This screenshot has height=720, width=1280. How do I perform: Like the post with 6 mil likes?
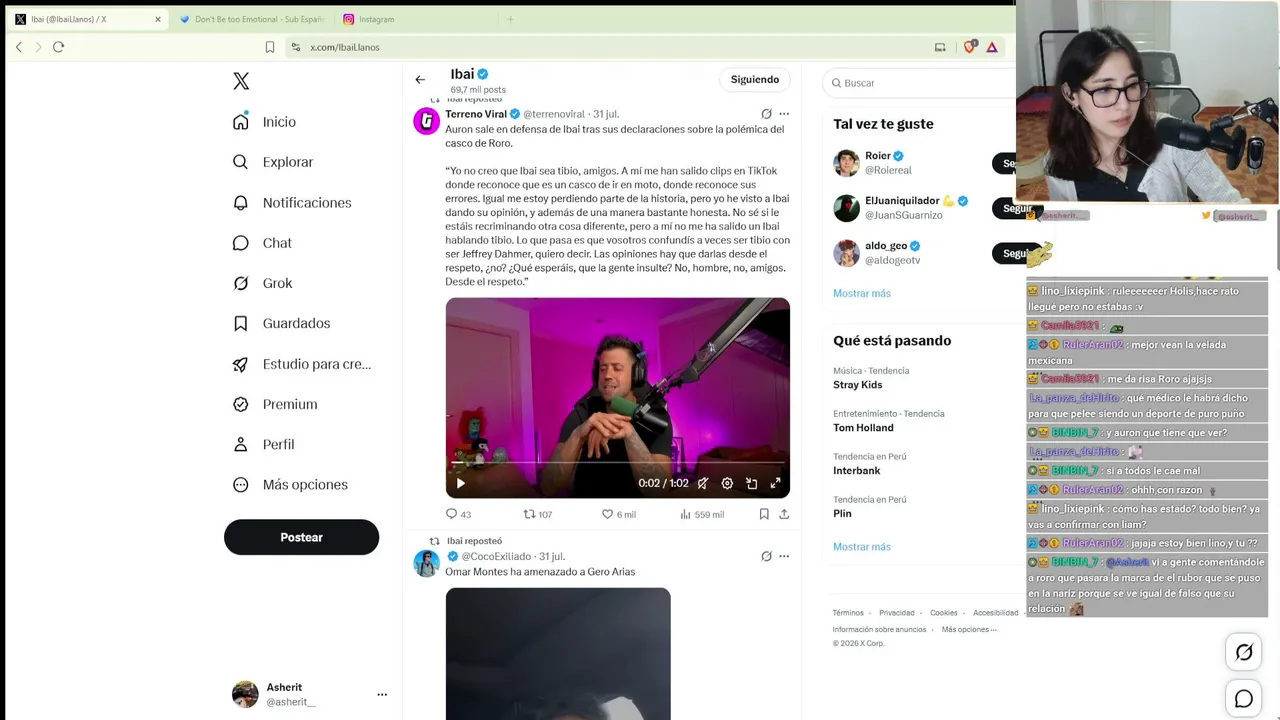[618, 514]
